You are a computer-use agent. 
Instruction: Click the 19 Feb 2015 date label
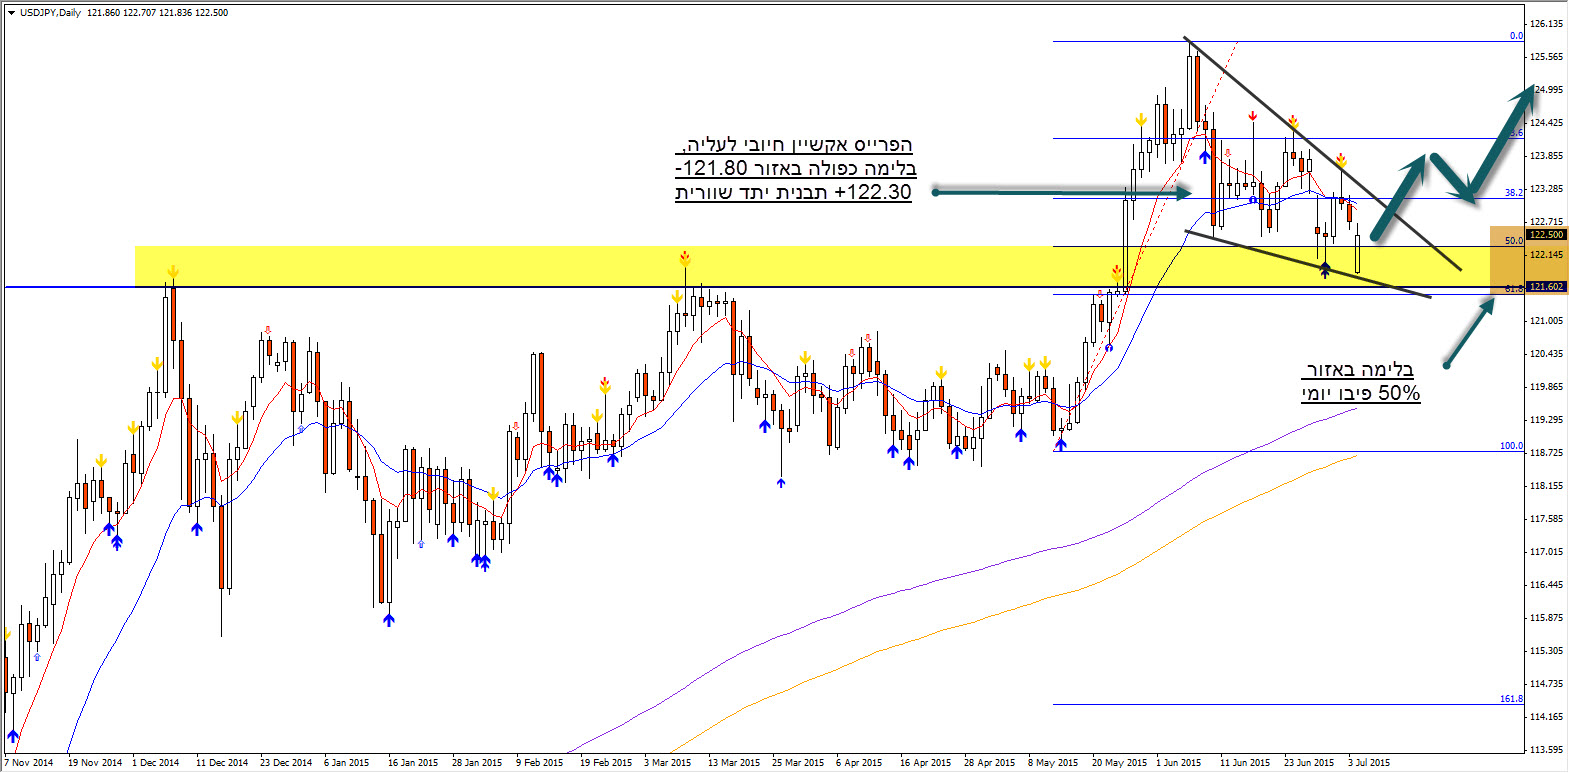[x=606, y=763]
